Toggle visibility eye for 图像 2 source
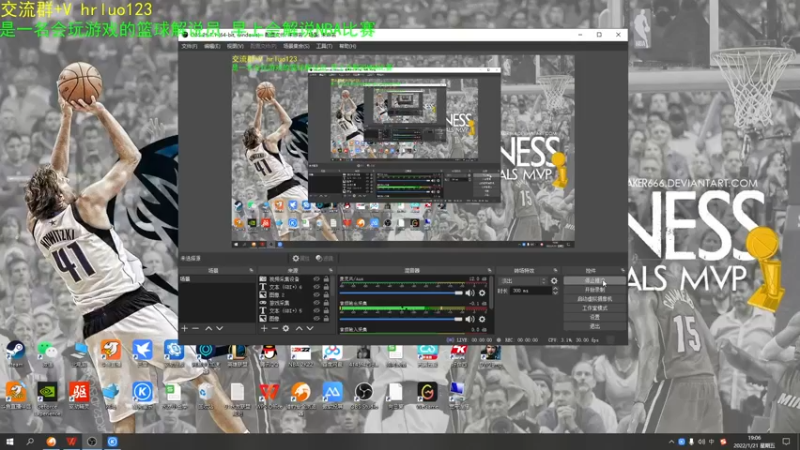Screen dimensions: 800x450 316,294
